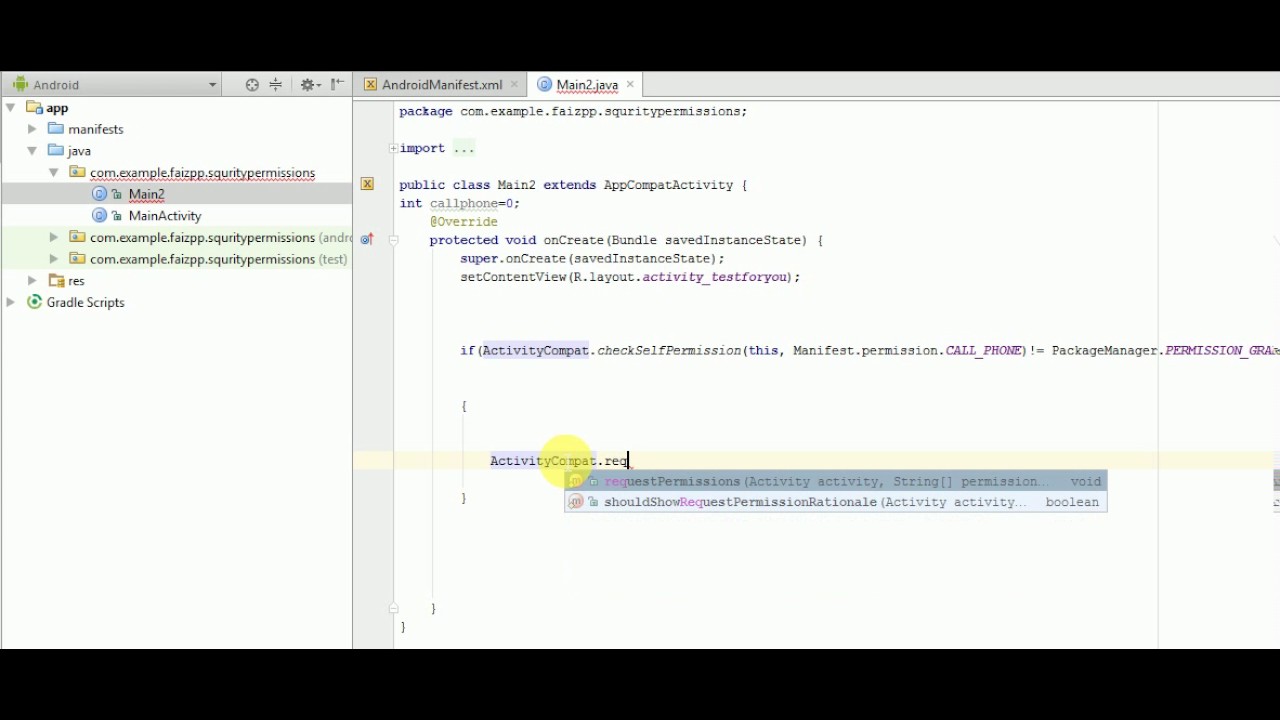Click the 'int callphone=0;' line
Viewport: 1280px width, 720px height.
459,203
